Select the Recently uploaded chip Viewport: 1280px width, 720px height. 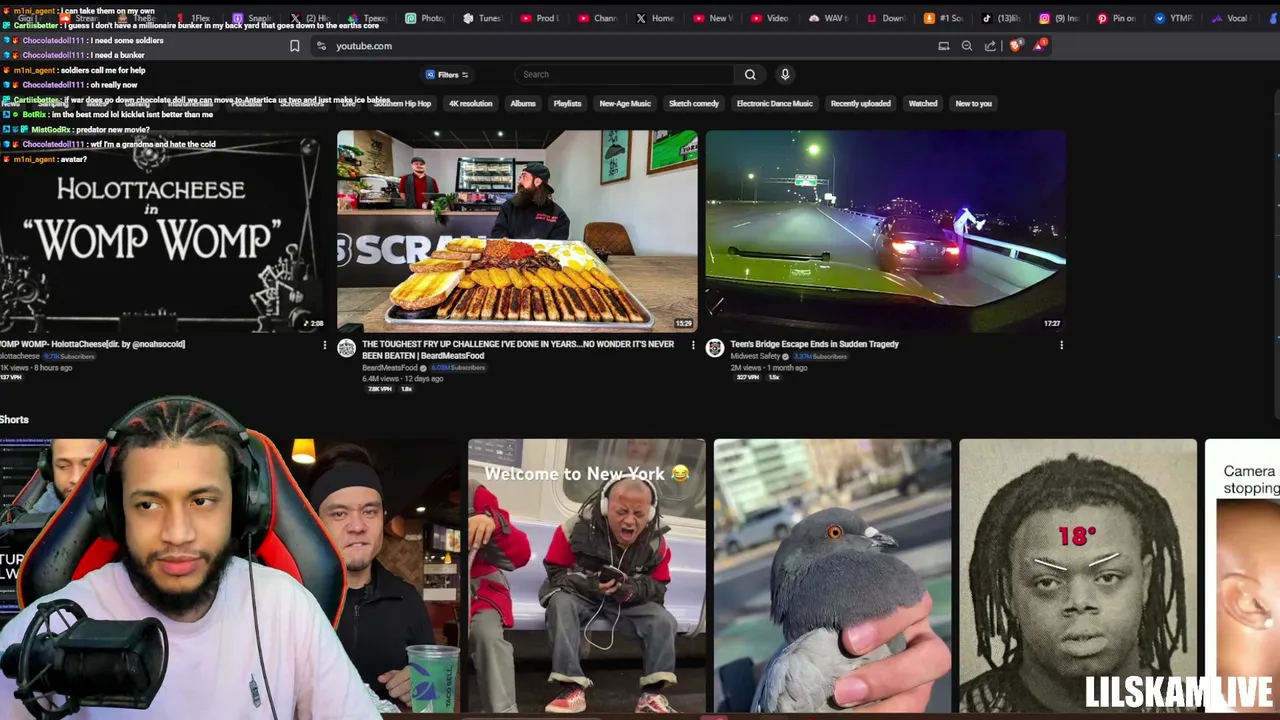pyautogui.click(x=861, y=103)
